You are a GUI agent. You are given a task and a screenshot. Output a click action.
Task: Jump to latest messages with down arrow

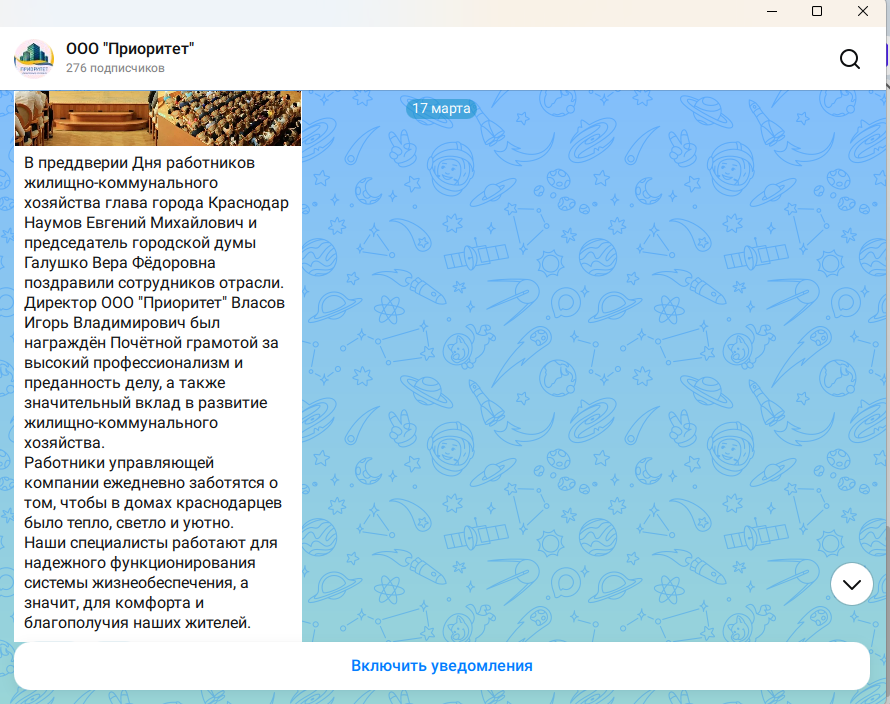point(851,584)
